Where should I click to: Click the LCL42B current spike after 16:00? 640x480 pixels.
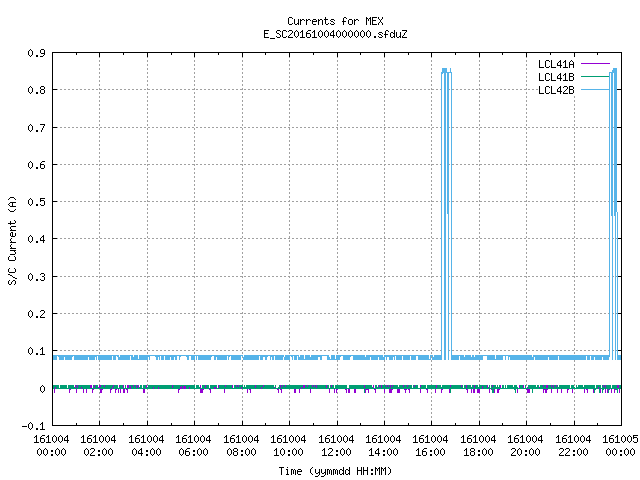(447, 214)
